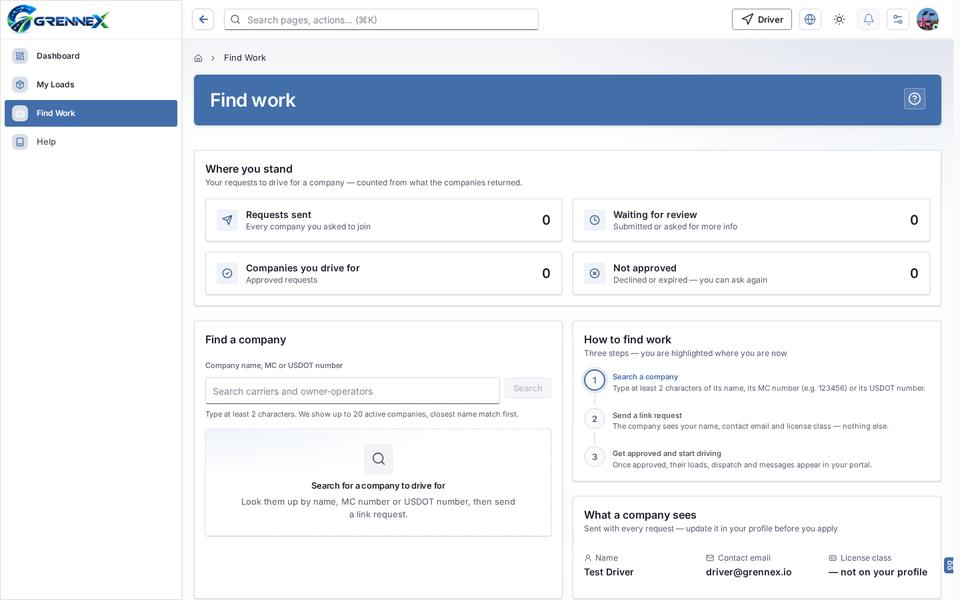960x600 pixels.
Task: Select Find Work sidebar item
Action: pos(91,113)
